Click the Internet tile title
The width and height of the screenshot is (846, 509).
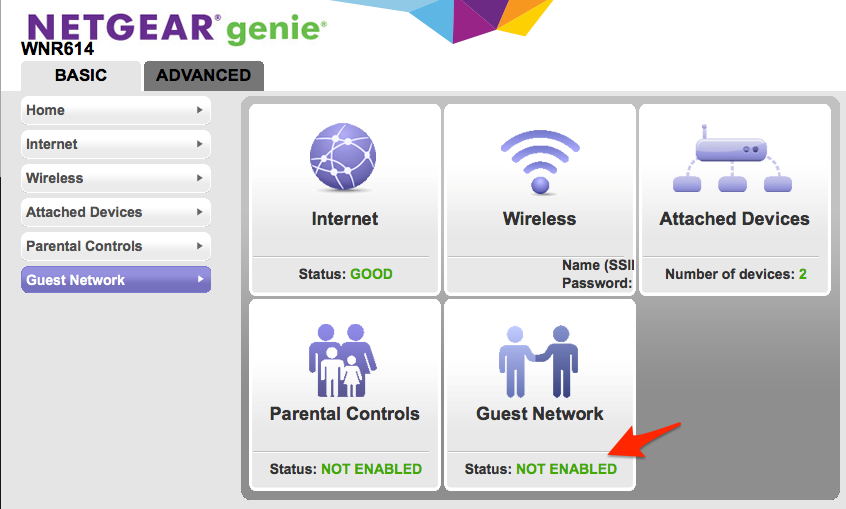(x=345, y=219)
